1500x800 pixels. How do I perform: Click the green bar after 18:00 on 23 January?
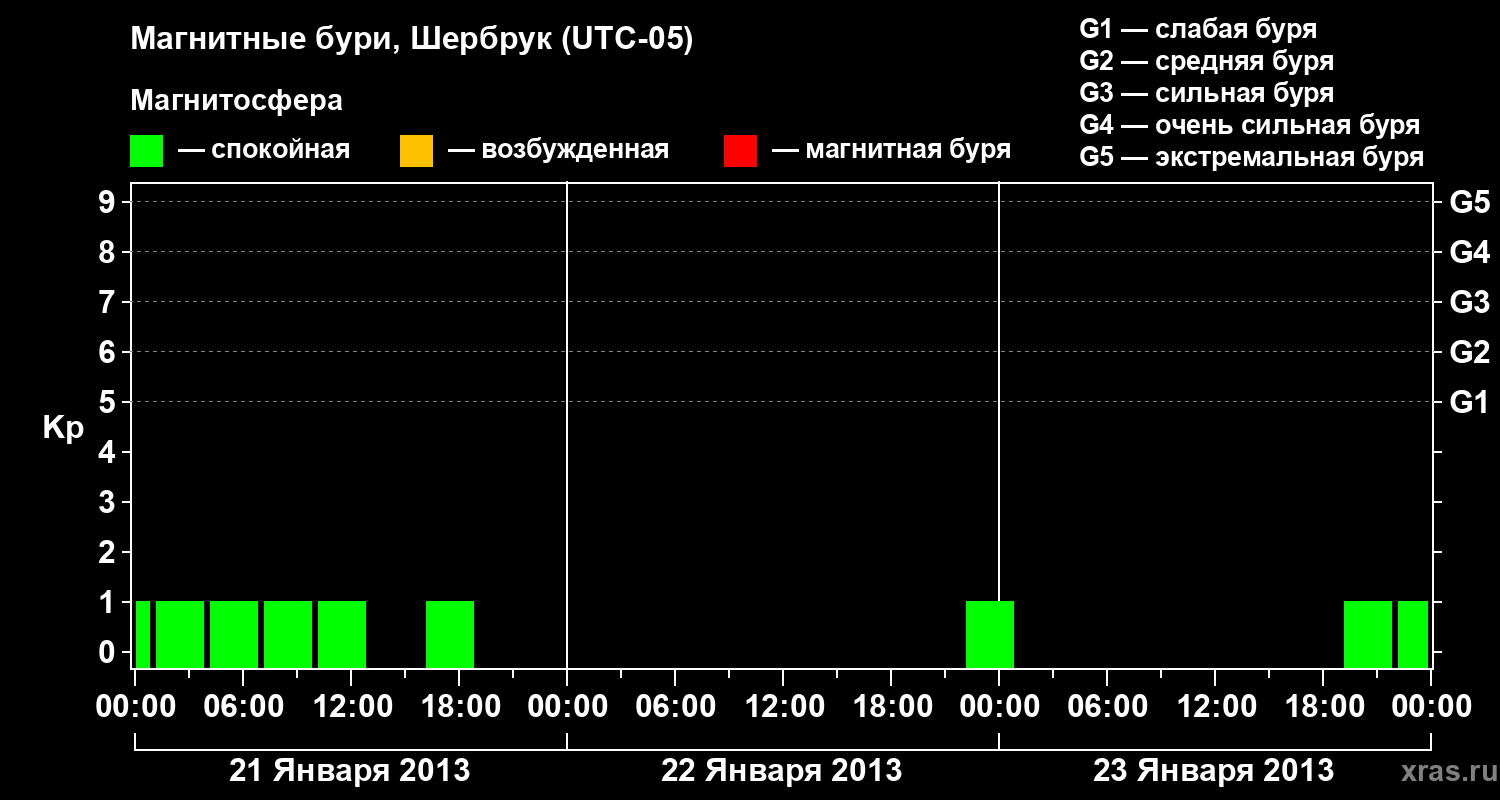pos(1368,634)
